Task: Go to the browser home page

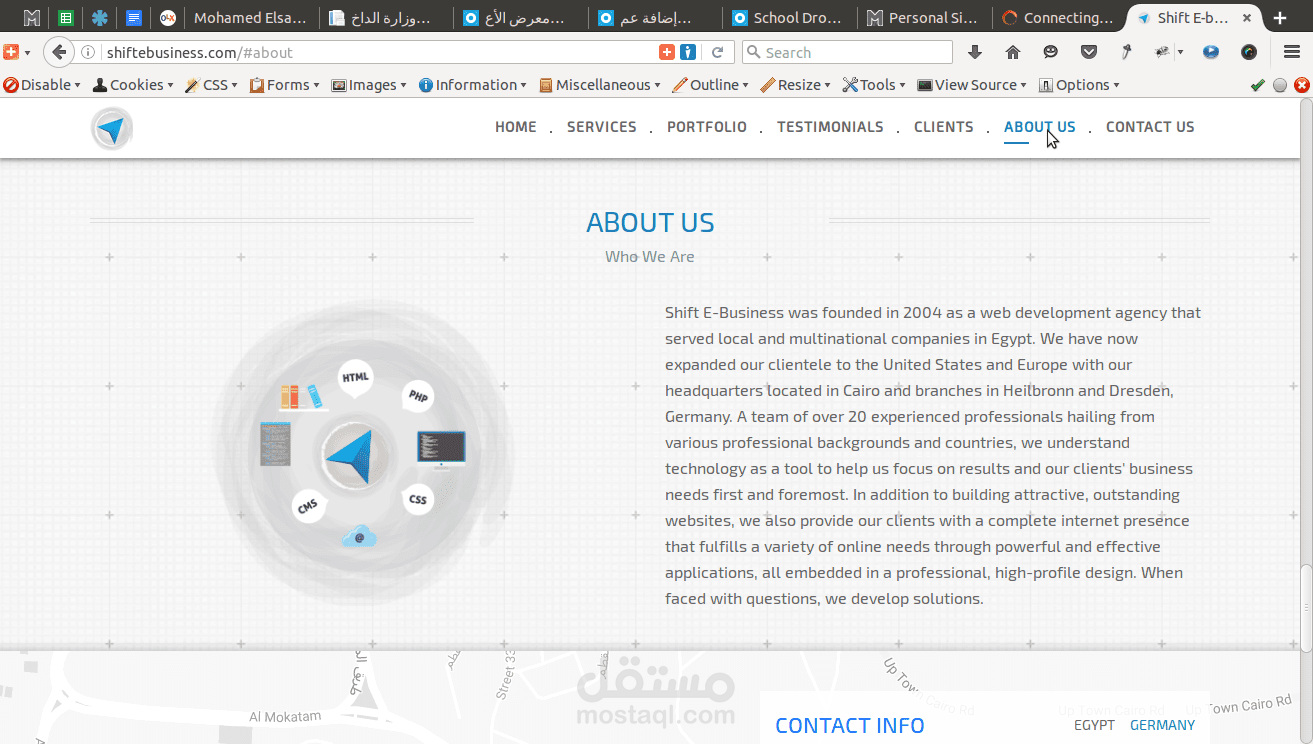Action: 1013,52
